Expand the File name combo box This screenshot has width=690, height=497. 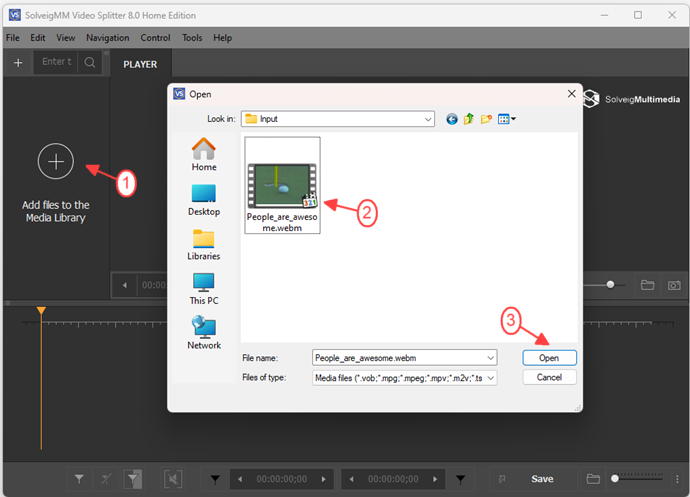coord(489,358)
